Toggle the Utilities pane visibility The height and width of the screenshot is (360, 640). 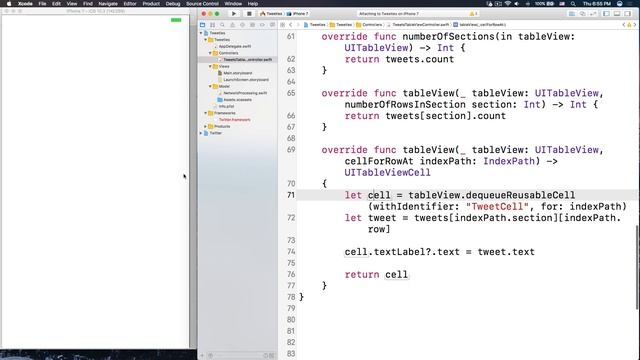coord(628,13)
